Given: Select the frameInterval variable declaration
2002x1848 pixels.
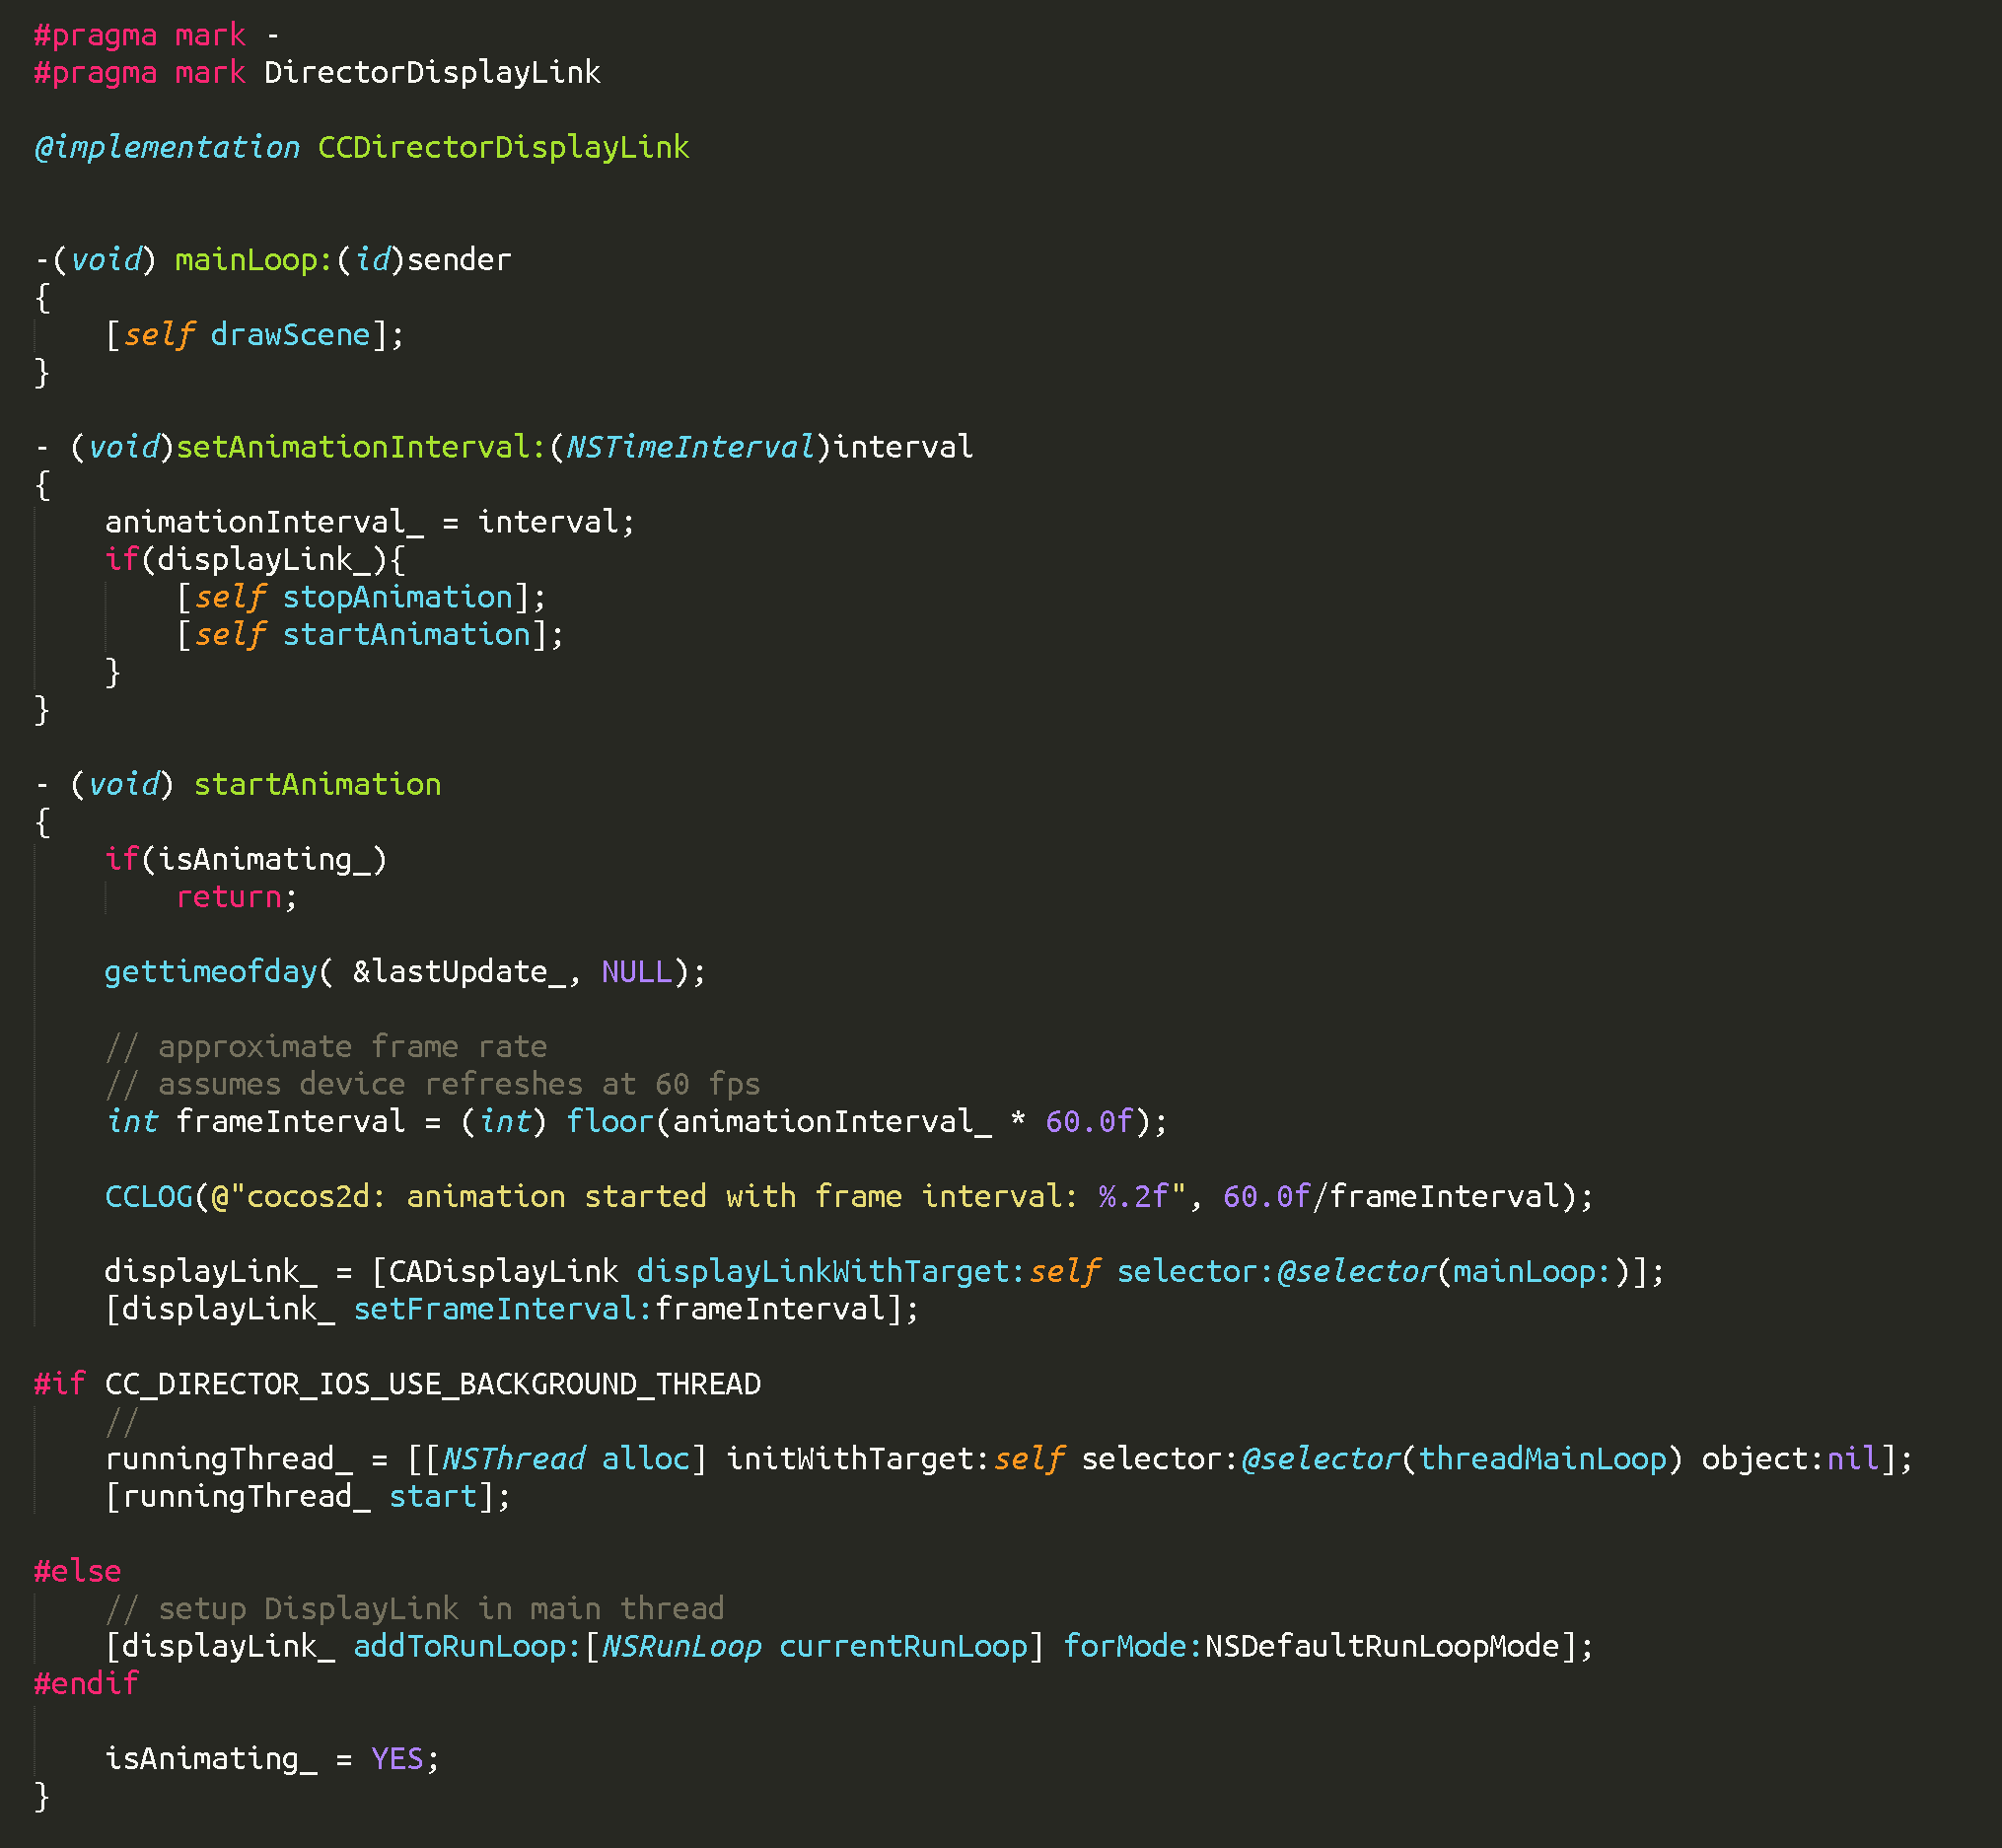Looking at the screenshot, I should [284, 1121].
